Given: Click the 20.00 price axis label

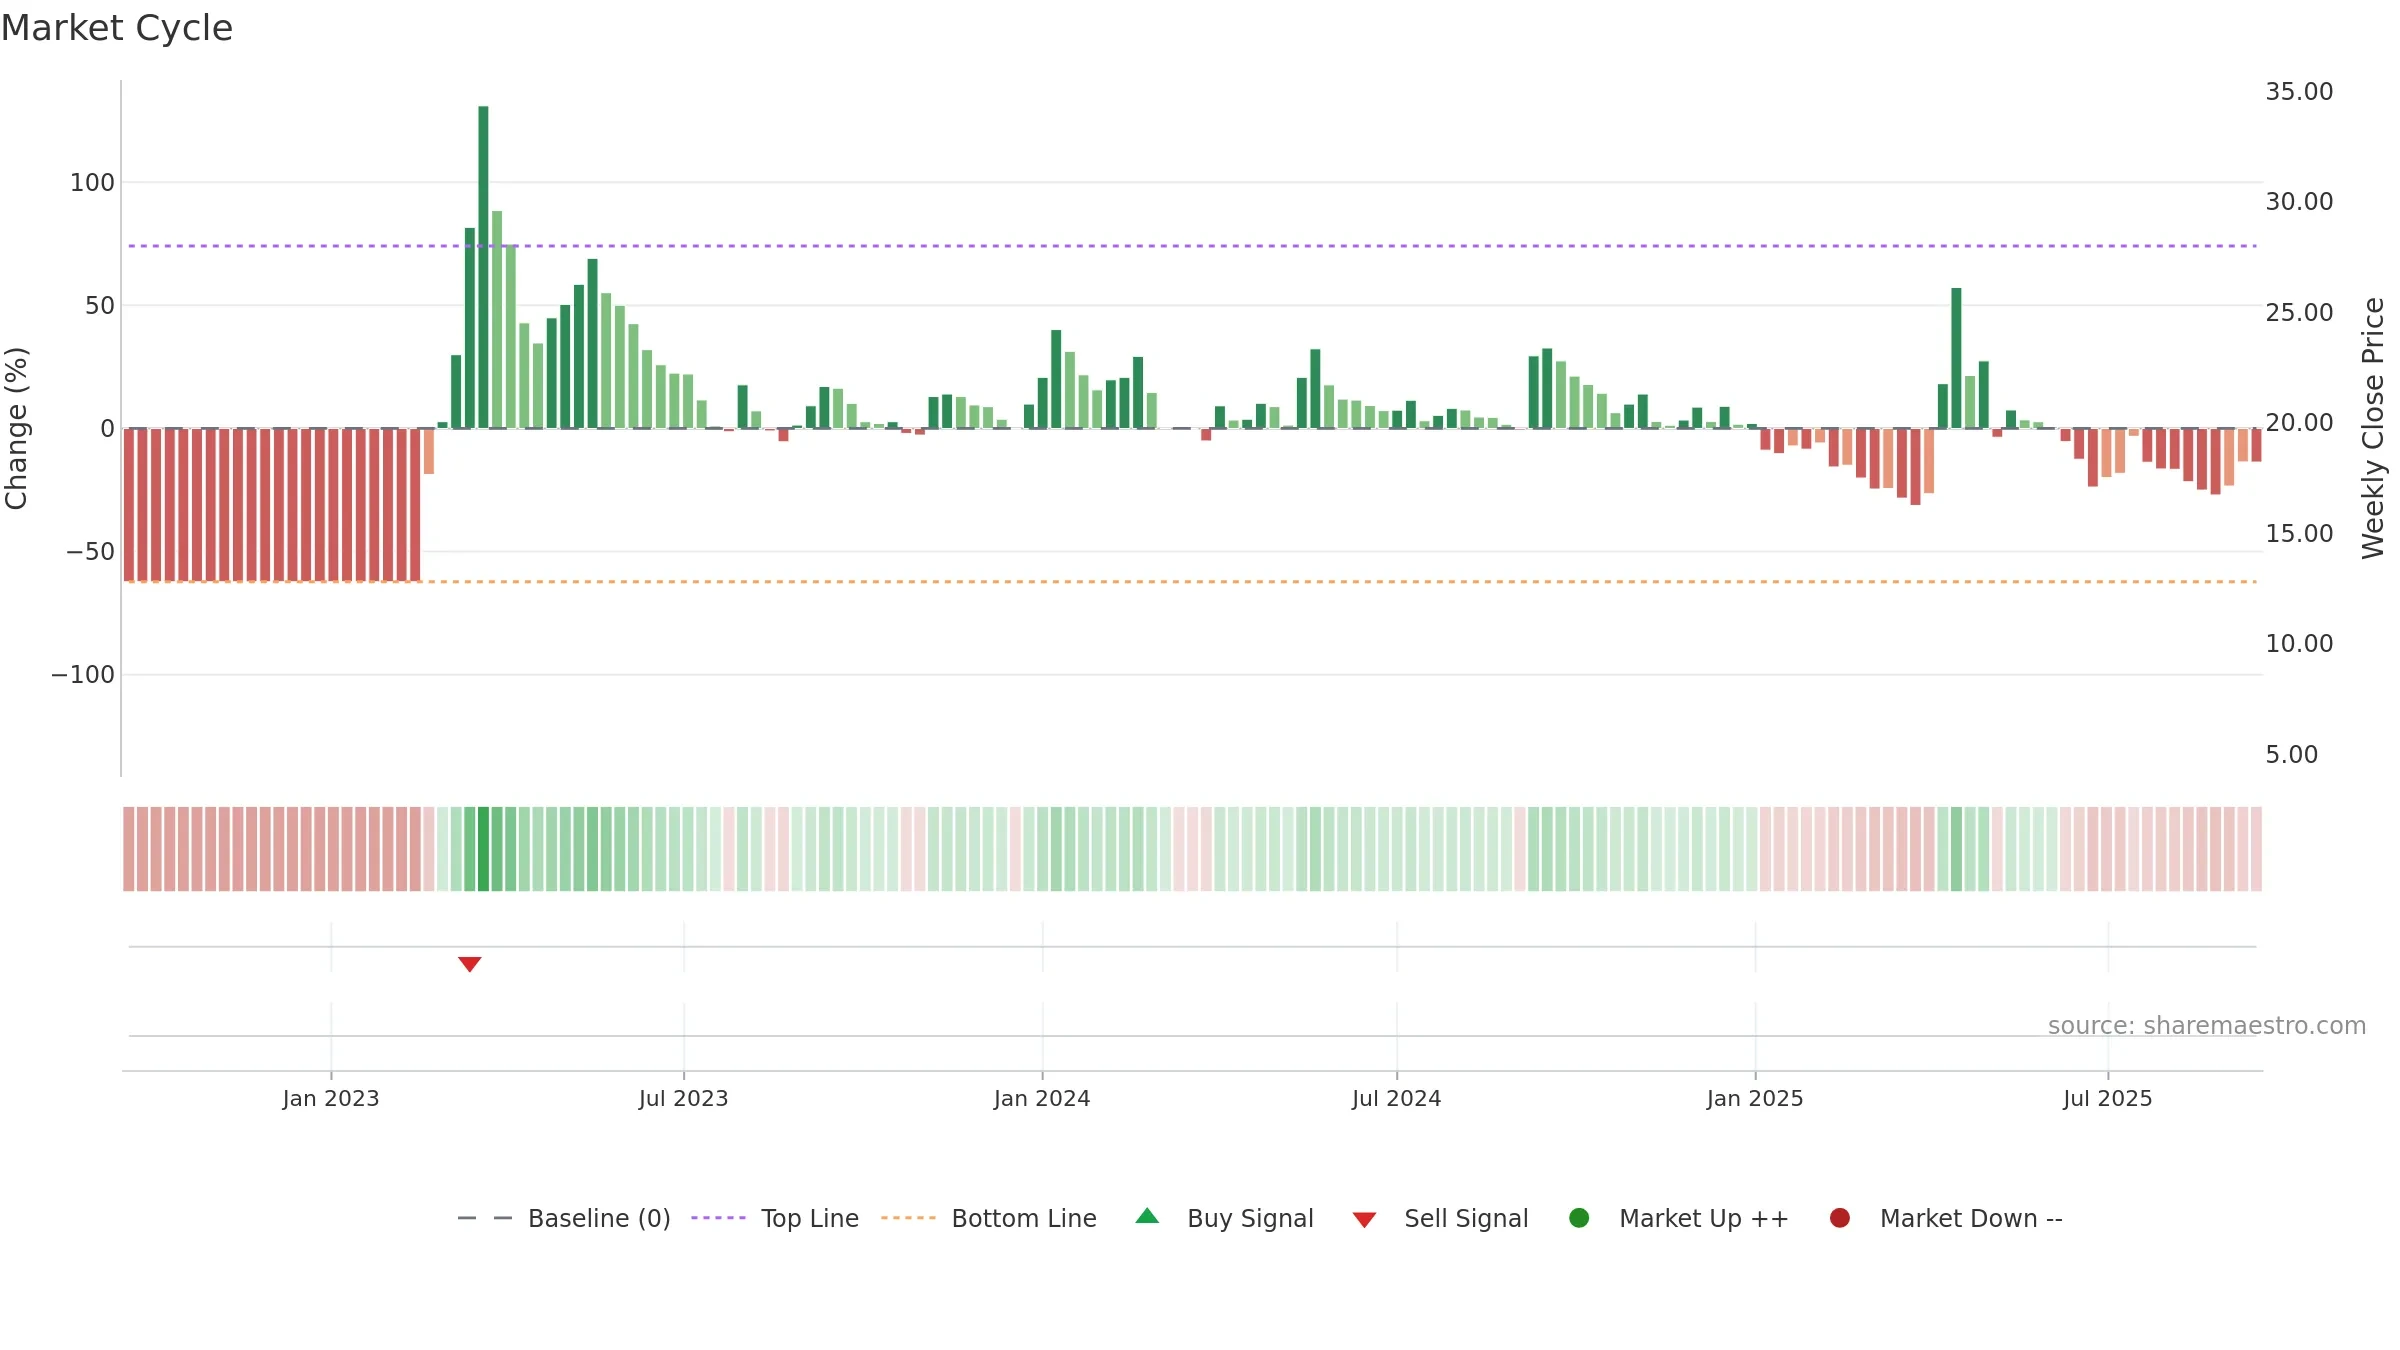Looking at the screenshot, I should point(2299,422).
